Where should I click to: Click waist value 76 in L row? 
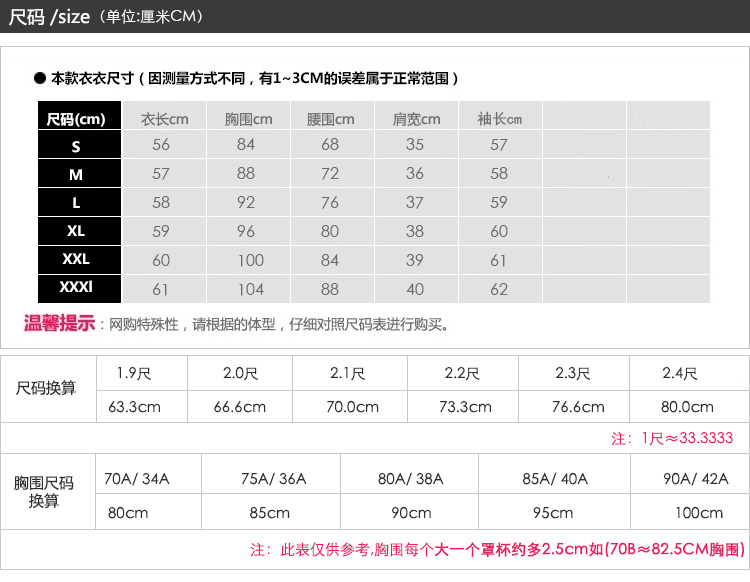pyautogui.click(x=330, y=202)
